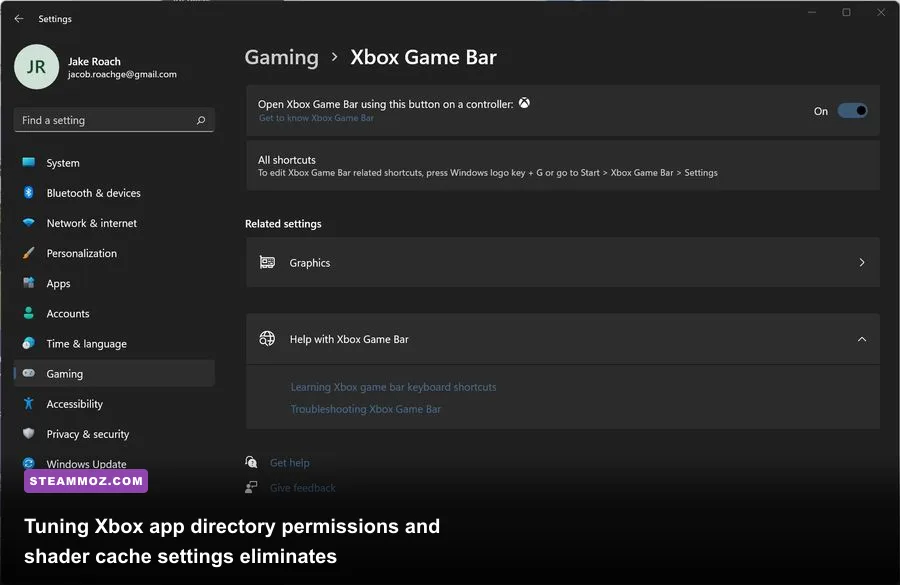Open Graphics settings via chevron arrow
Image resolution: width=900 pixels, height=585 pixels.
[x=862, y=262]
